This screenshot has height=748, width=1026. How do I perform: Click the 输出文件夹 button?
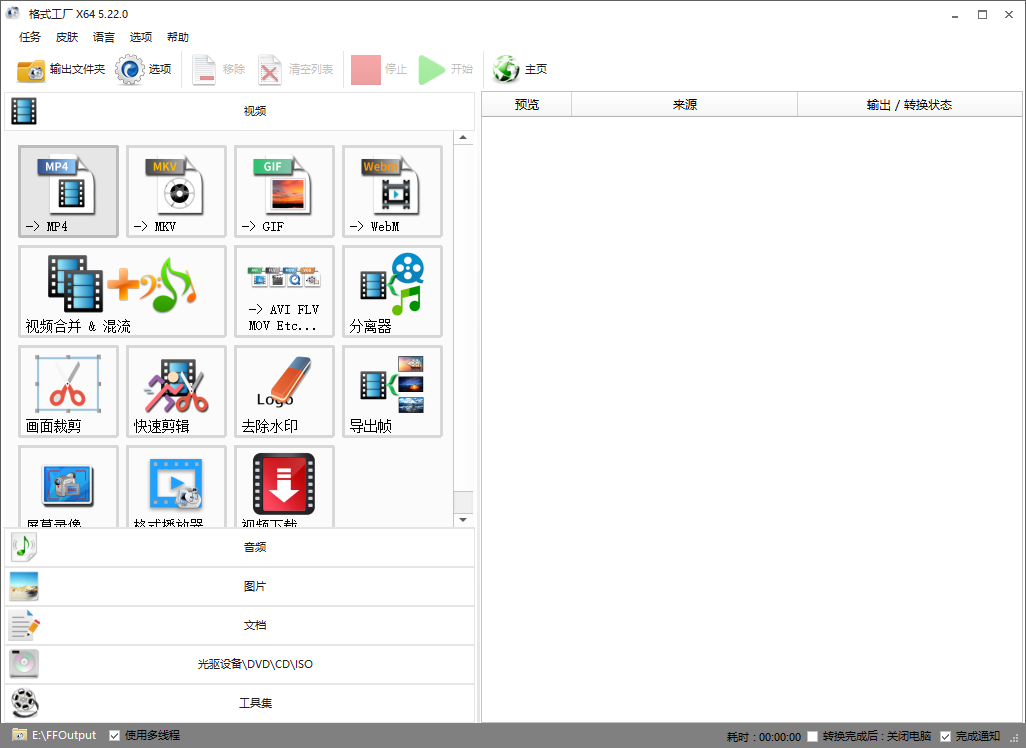[x=61, y=69]
